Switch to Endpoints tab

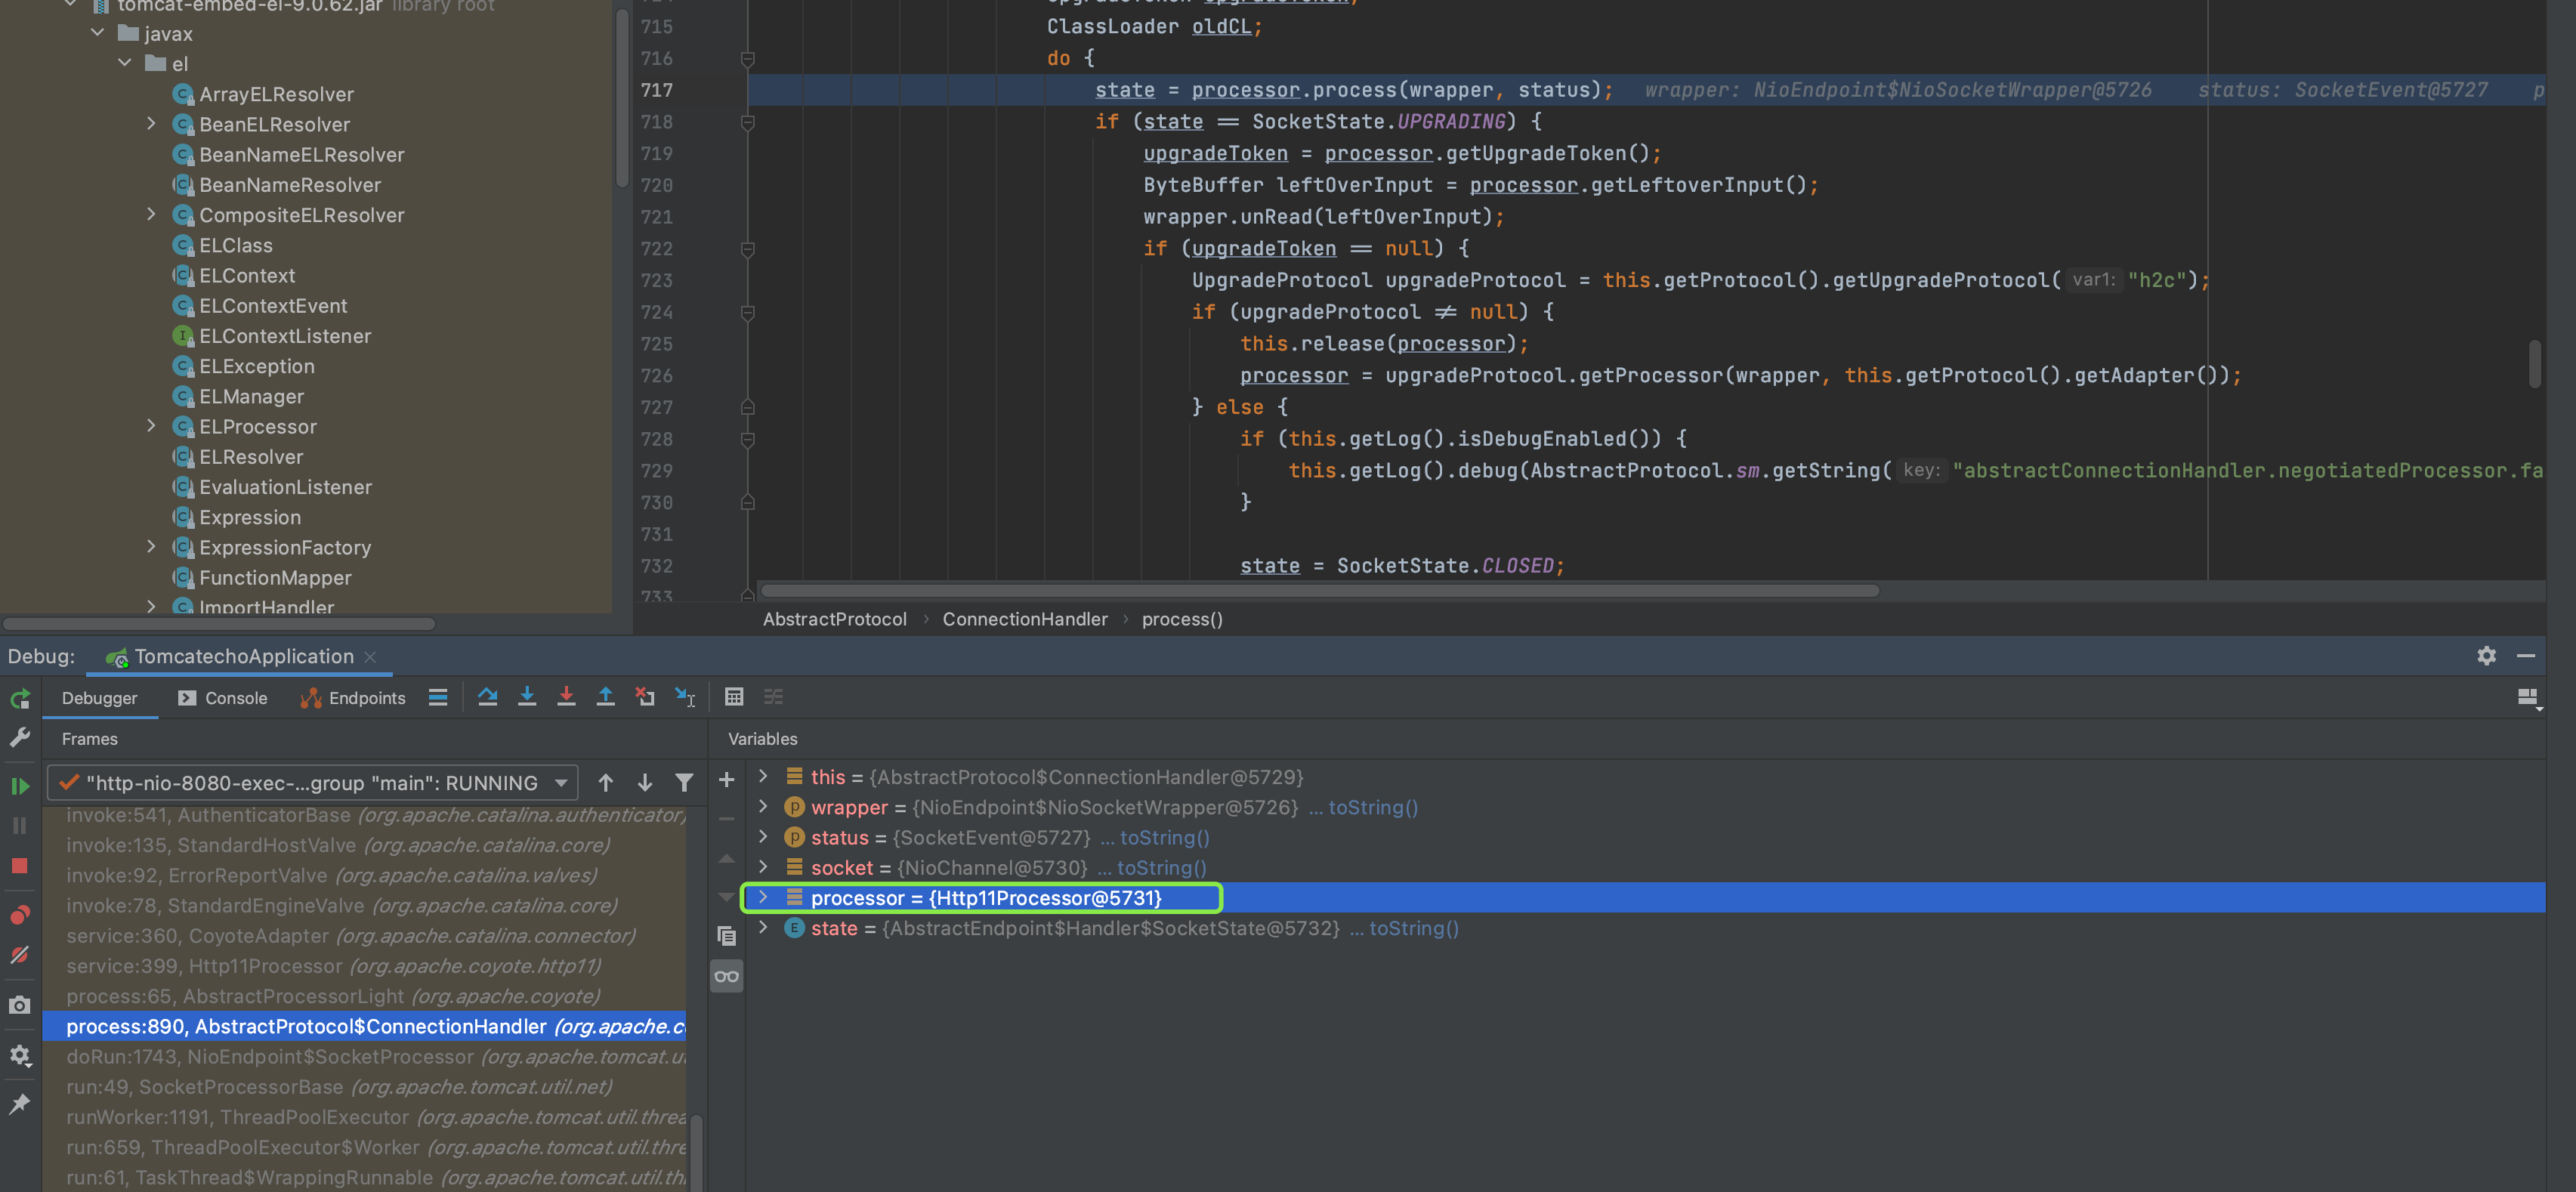click(x=353, y=698)
